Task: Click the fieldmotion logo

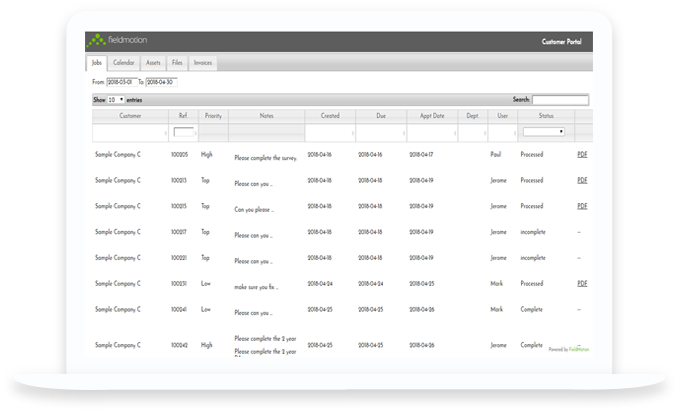Action: [x=117, y=40]
